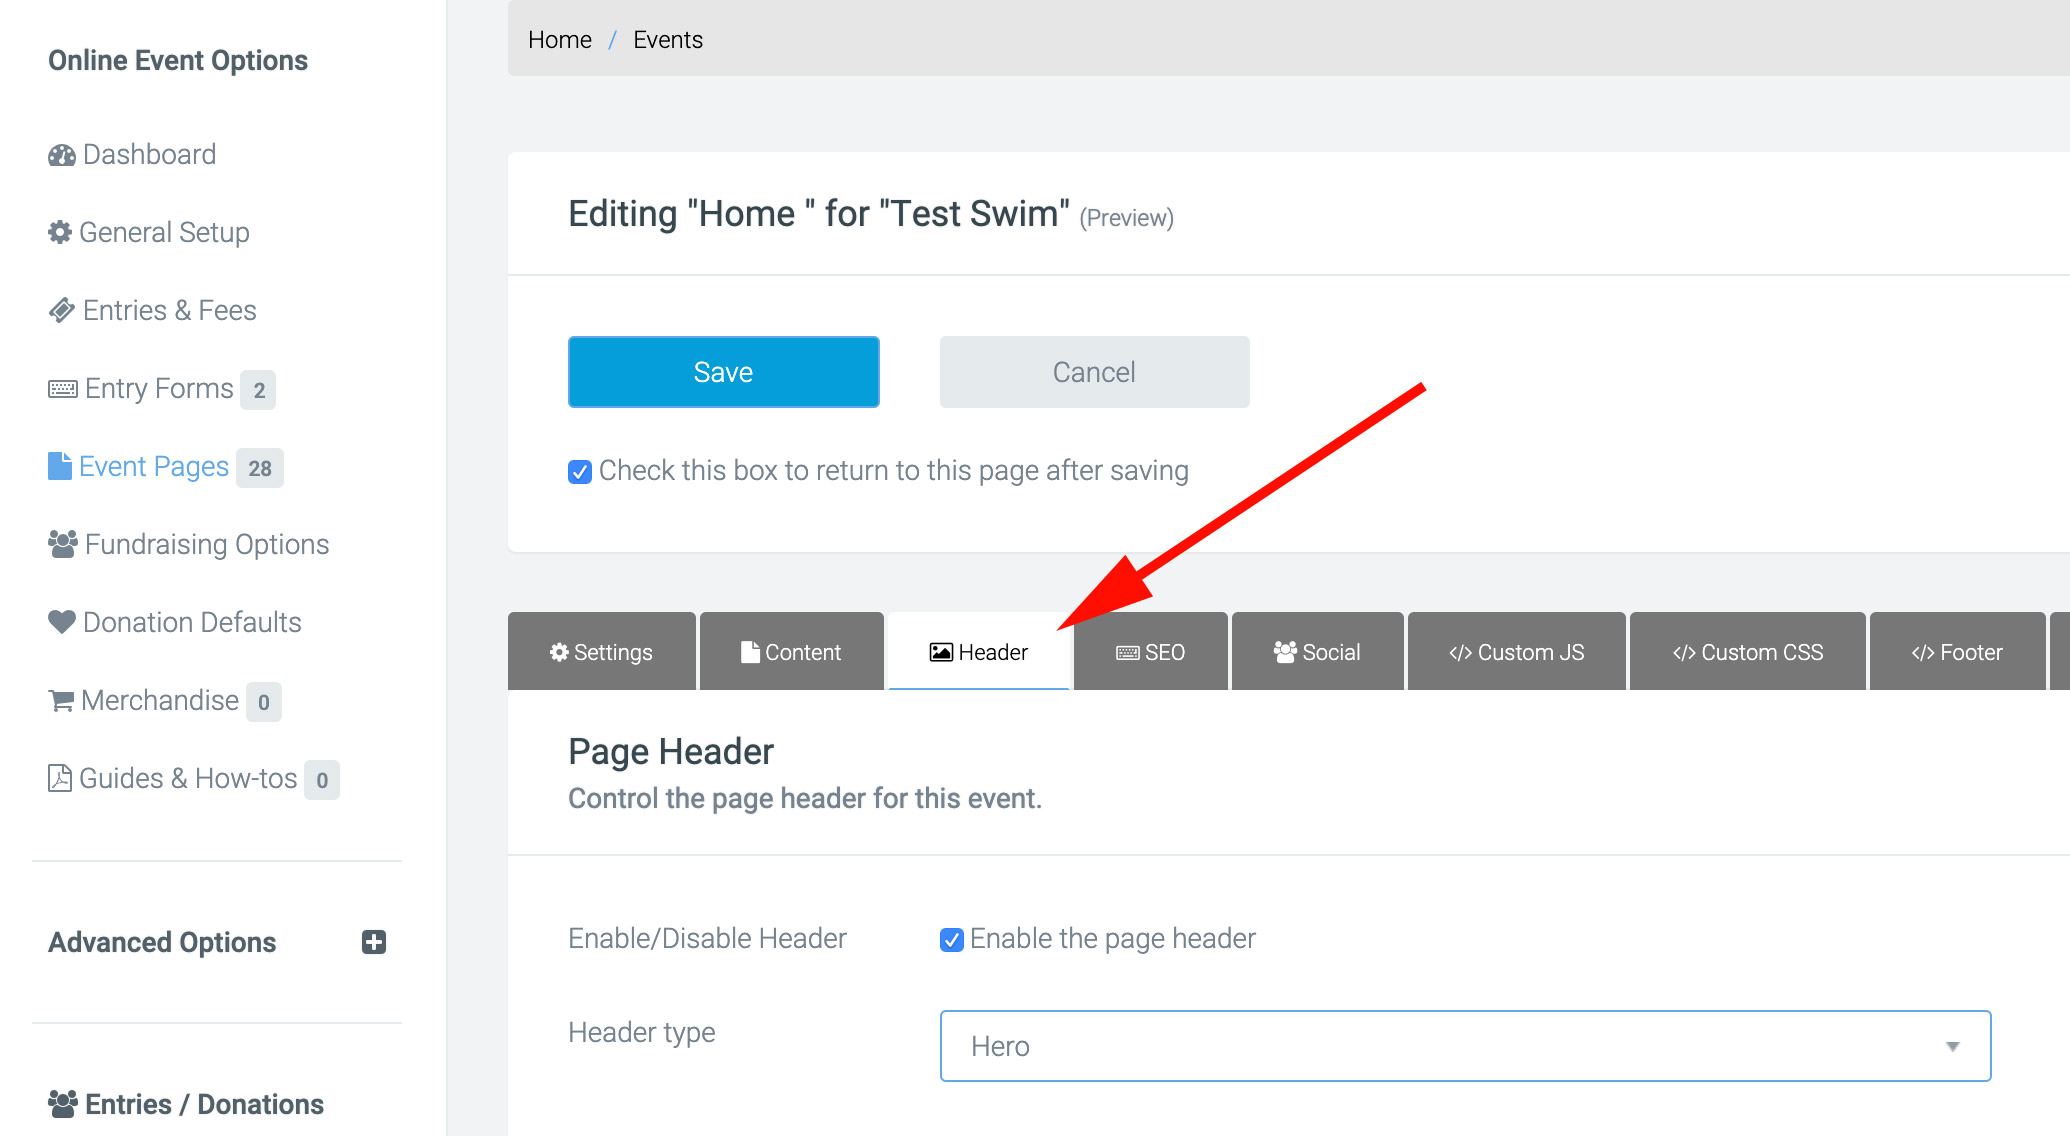Go to Home in breadcrumb
This screenshot has height=1136, width=2070.
pos(559,40)
